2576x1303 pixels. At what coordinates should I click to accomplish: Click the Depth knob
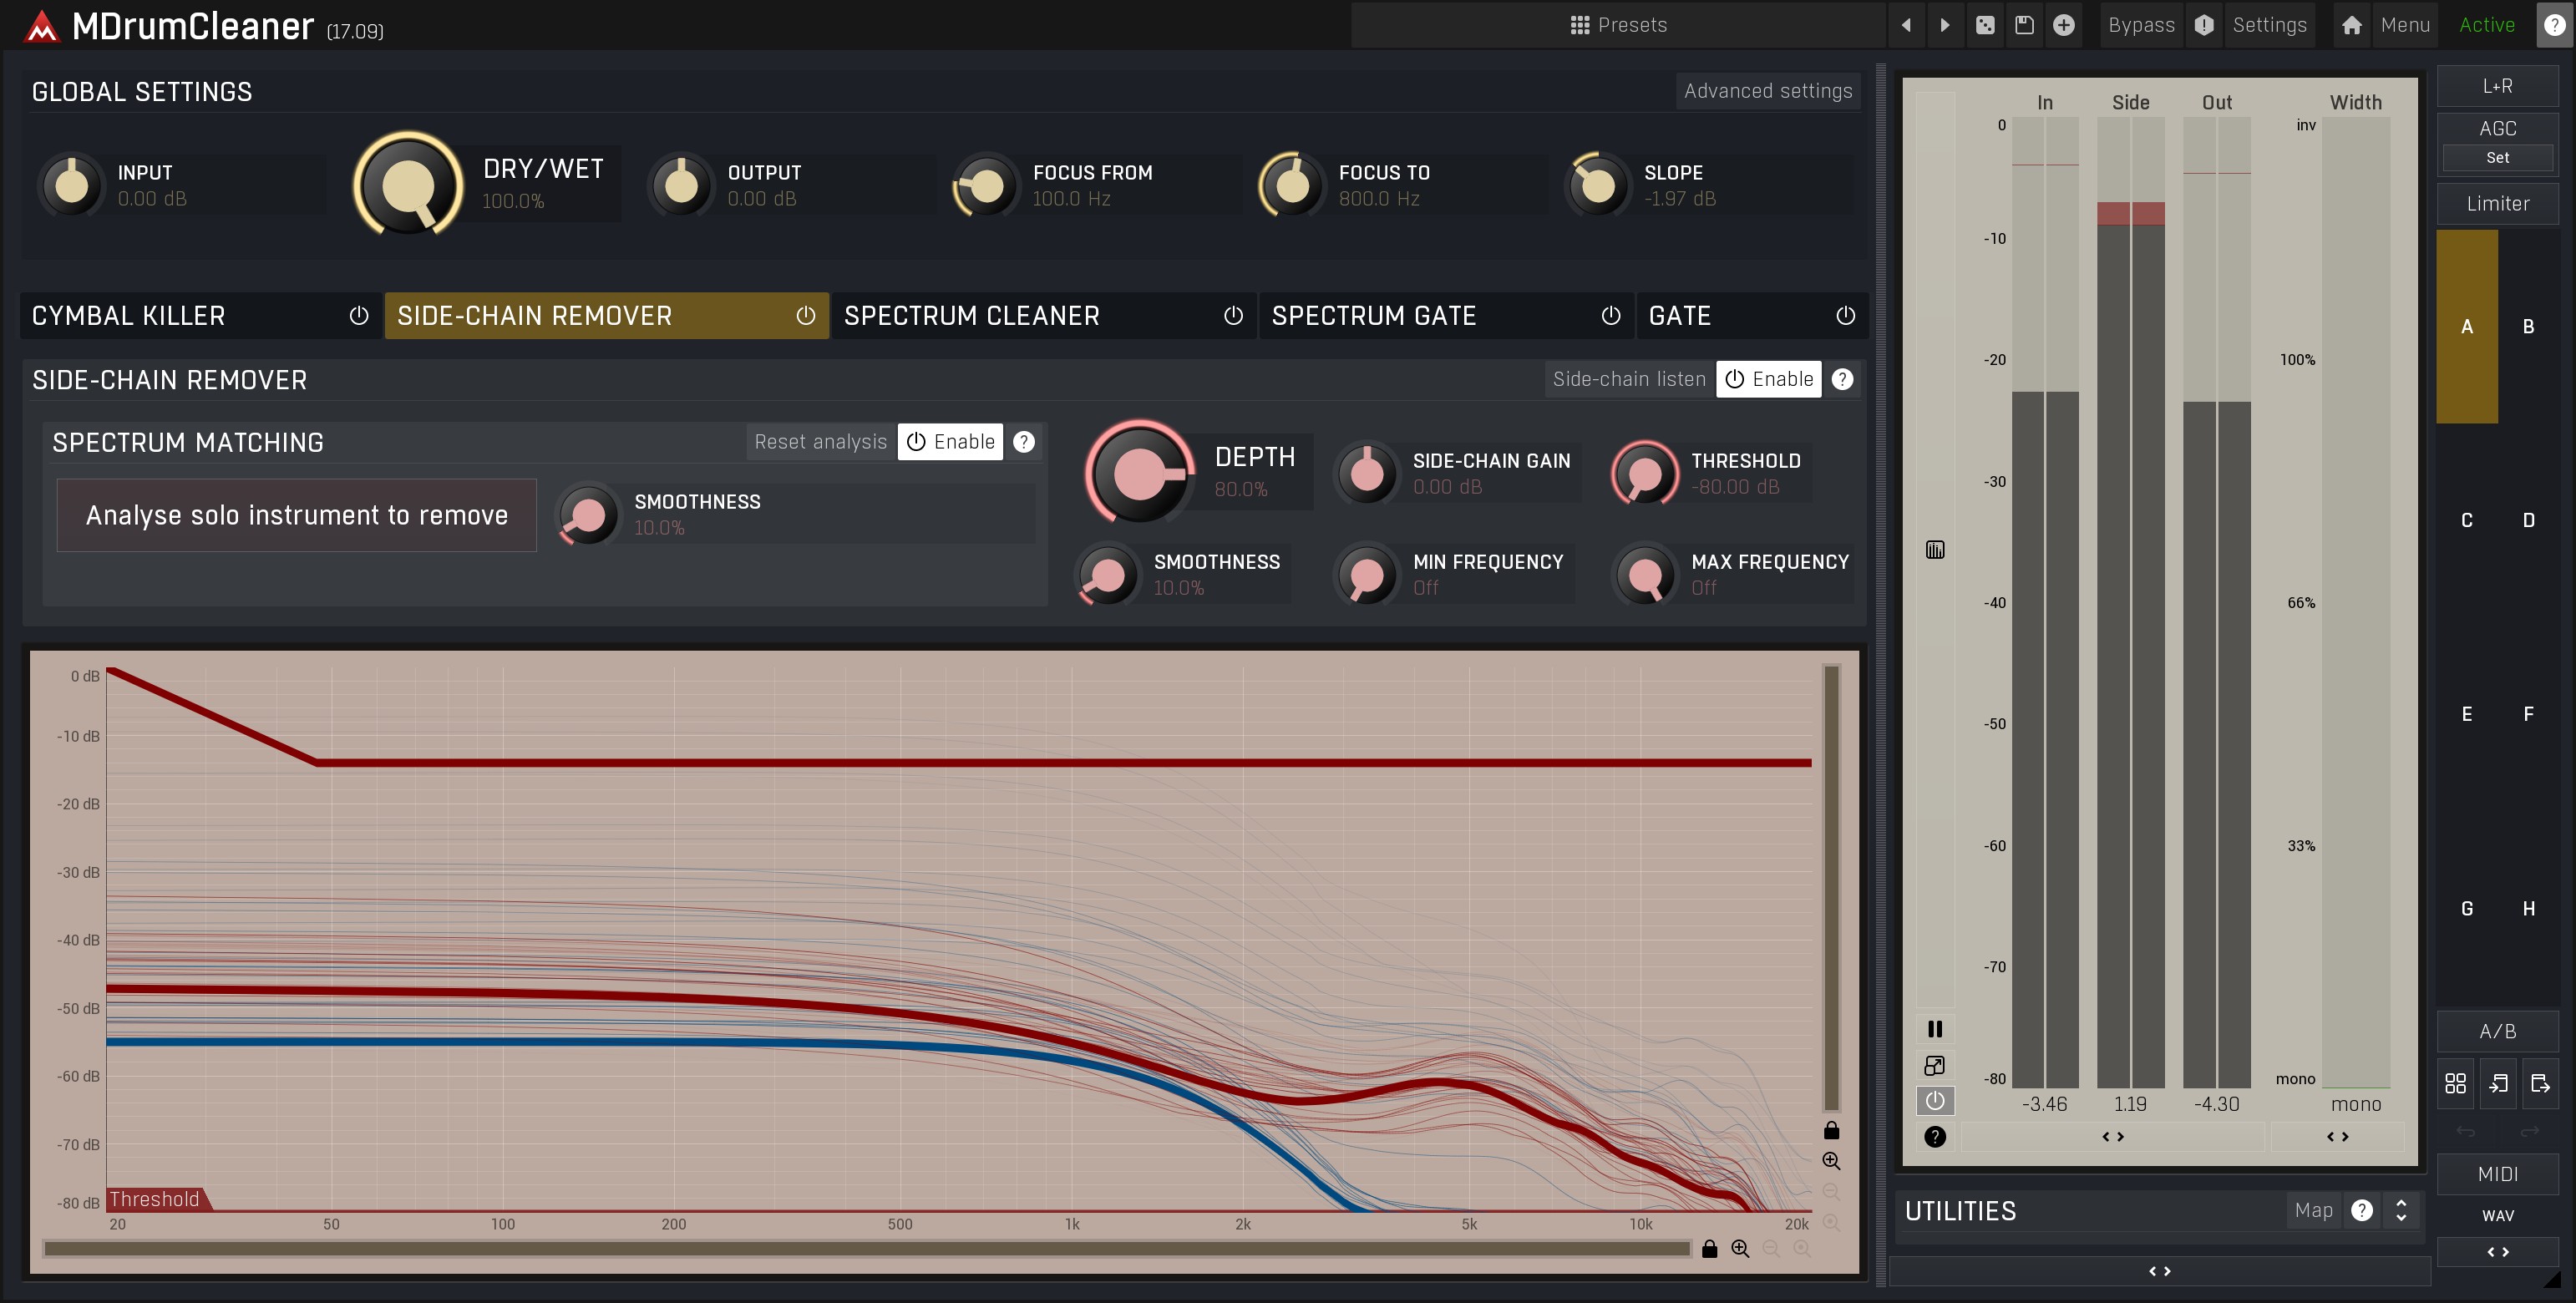click(1140, 473)
